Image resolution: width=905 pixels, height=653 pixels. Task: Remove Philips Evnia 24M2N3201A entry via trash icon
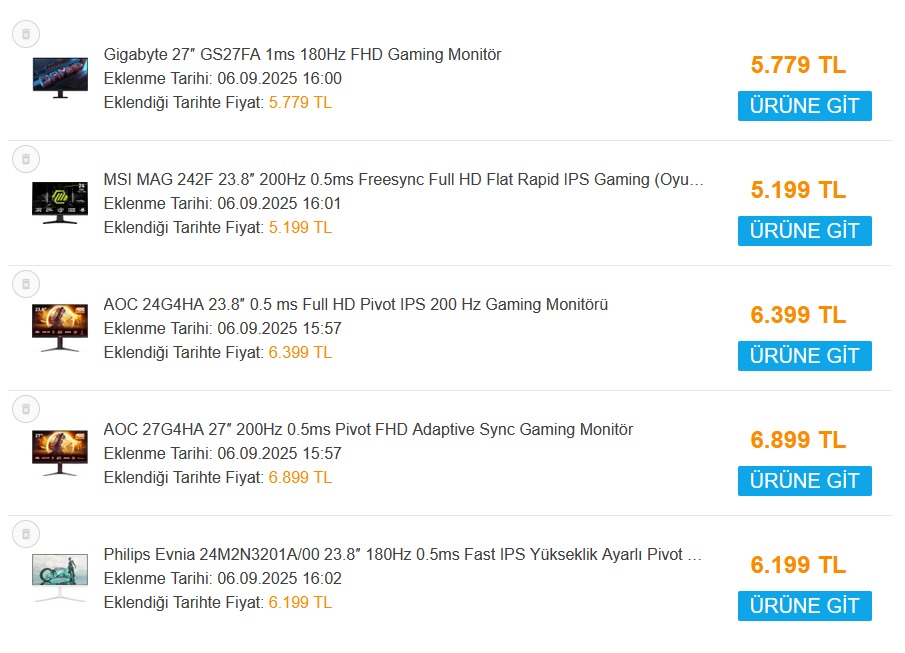pyautogui.click(x=26, y=534)
